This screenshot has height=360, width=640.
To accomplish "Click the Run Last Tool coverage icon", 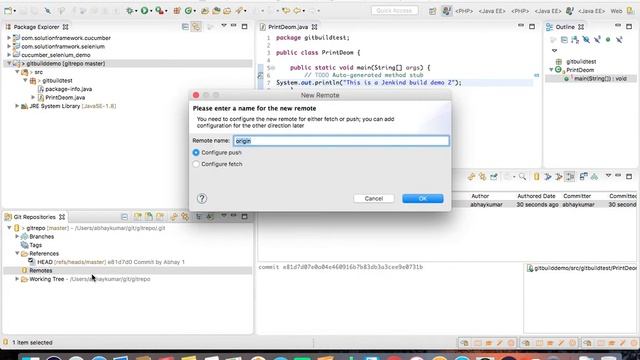I will pos(160,11).
